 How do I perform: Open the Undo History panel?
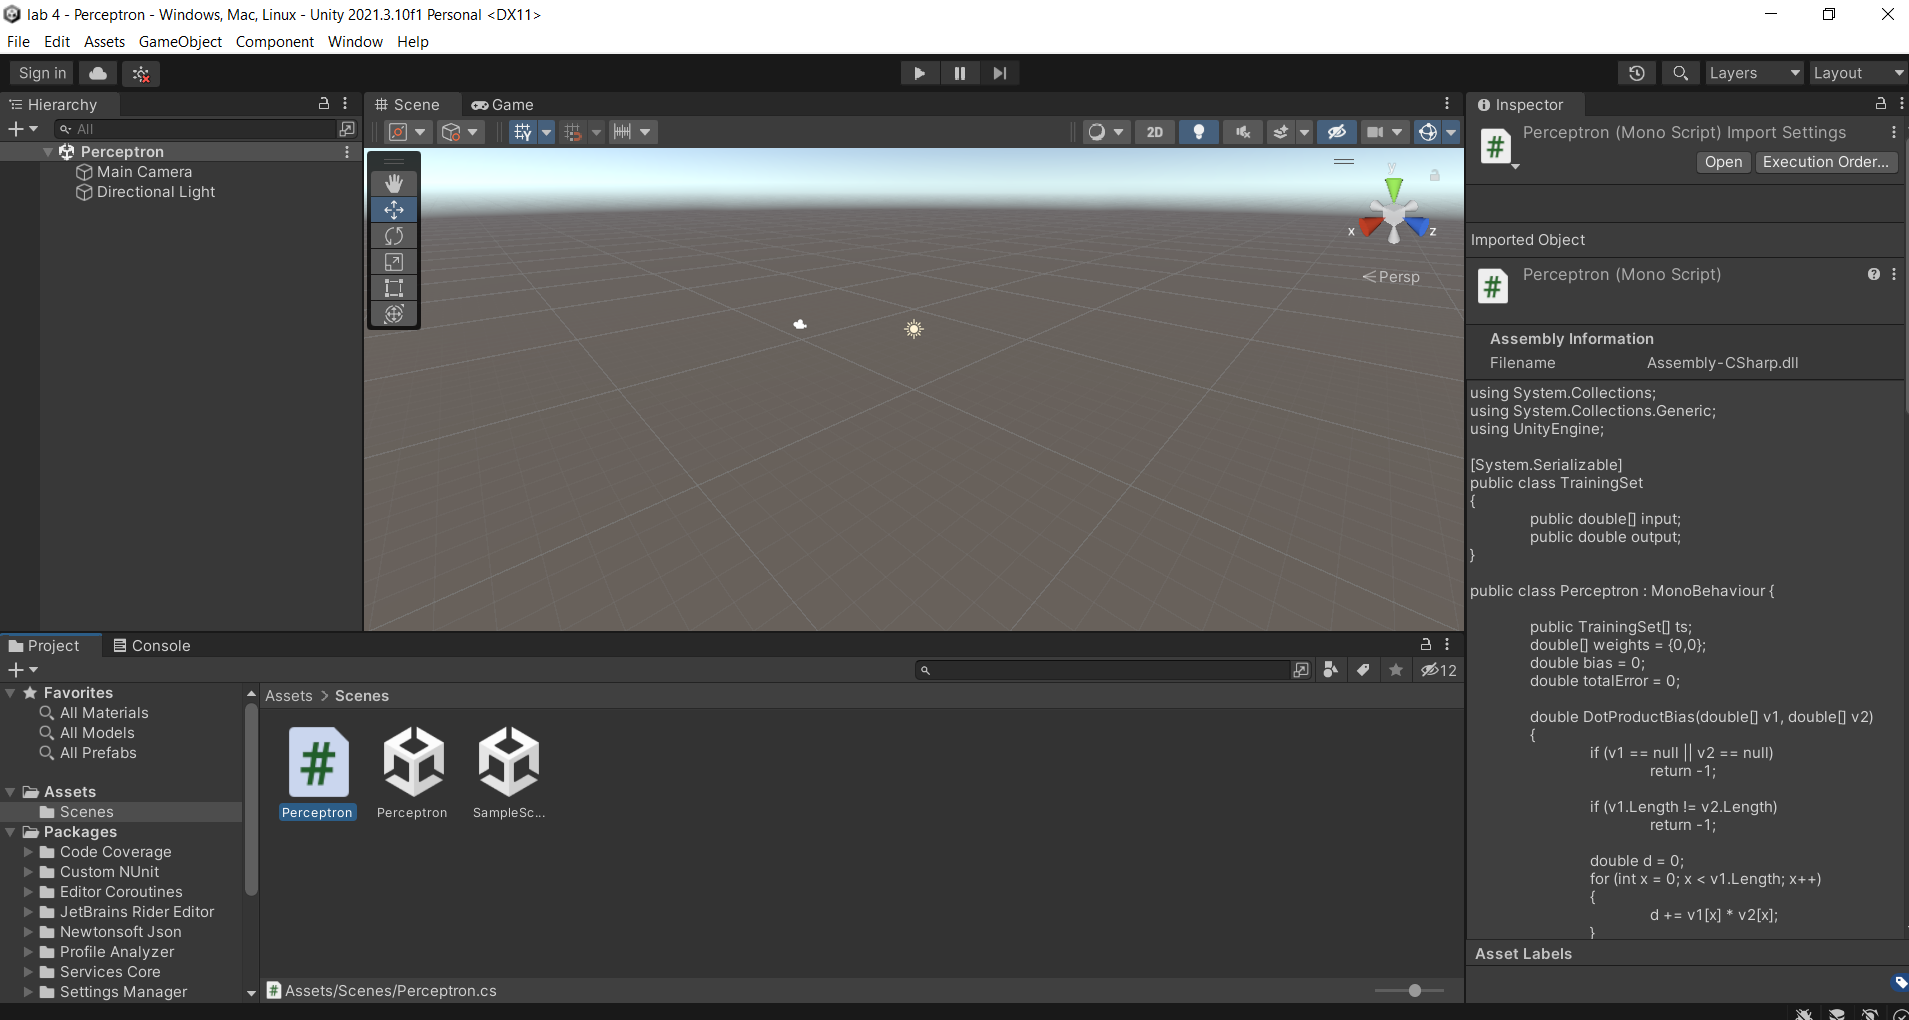coord(1637,73)
